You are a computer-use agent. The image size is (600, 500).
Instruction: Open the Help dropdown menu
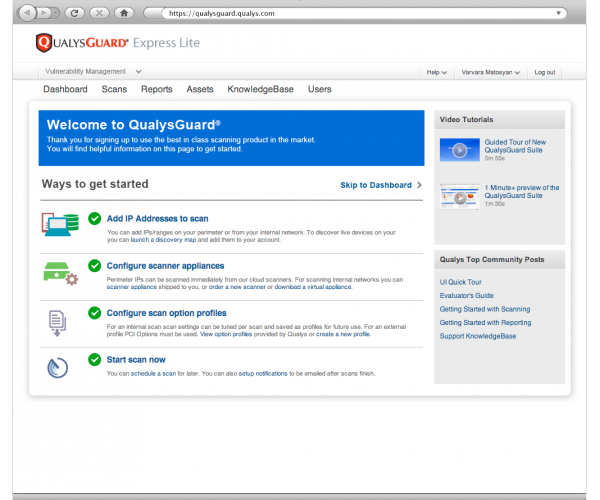pos(437,72)
